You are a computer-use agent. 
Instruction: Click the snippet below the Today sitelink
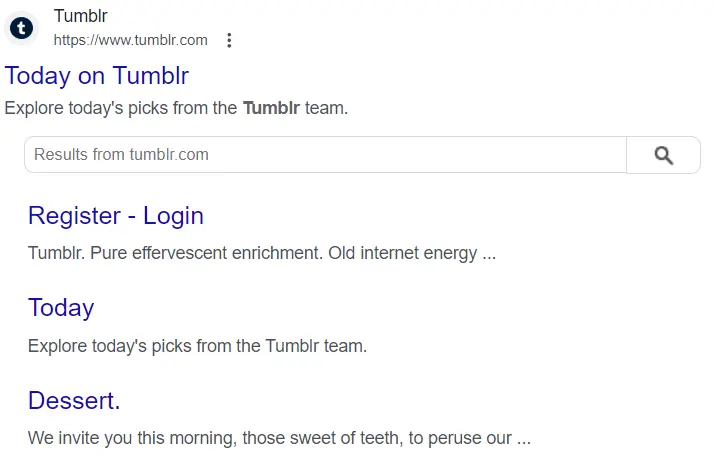197,347
